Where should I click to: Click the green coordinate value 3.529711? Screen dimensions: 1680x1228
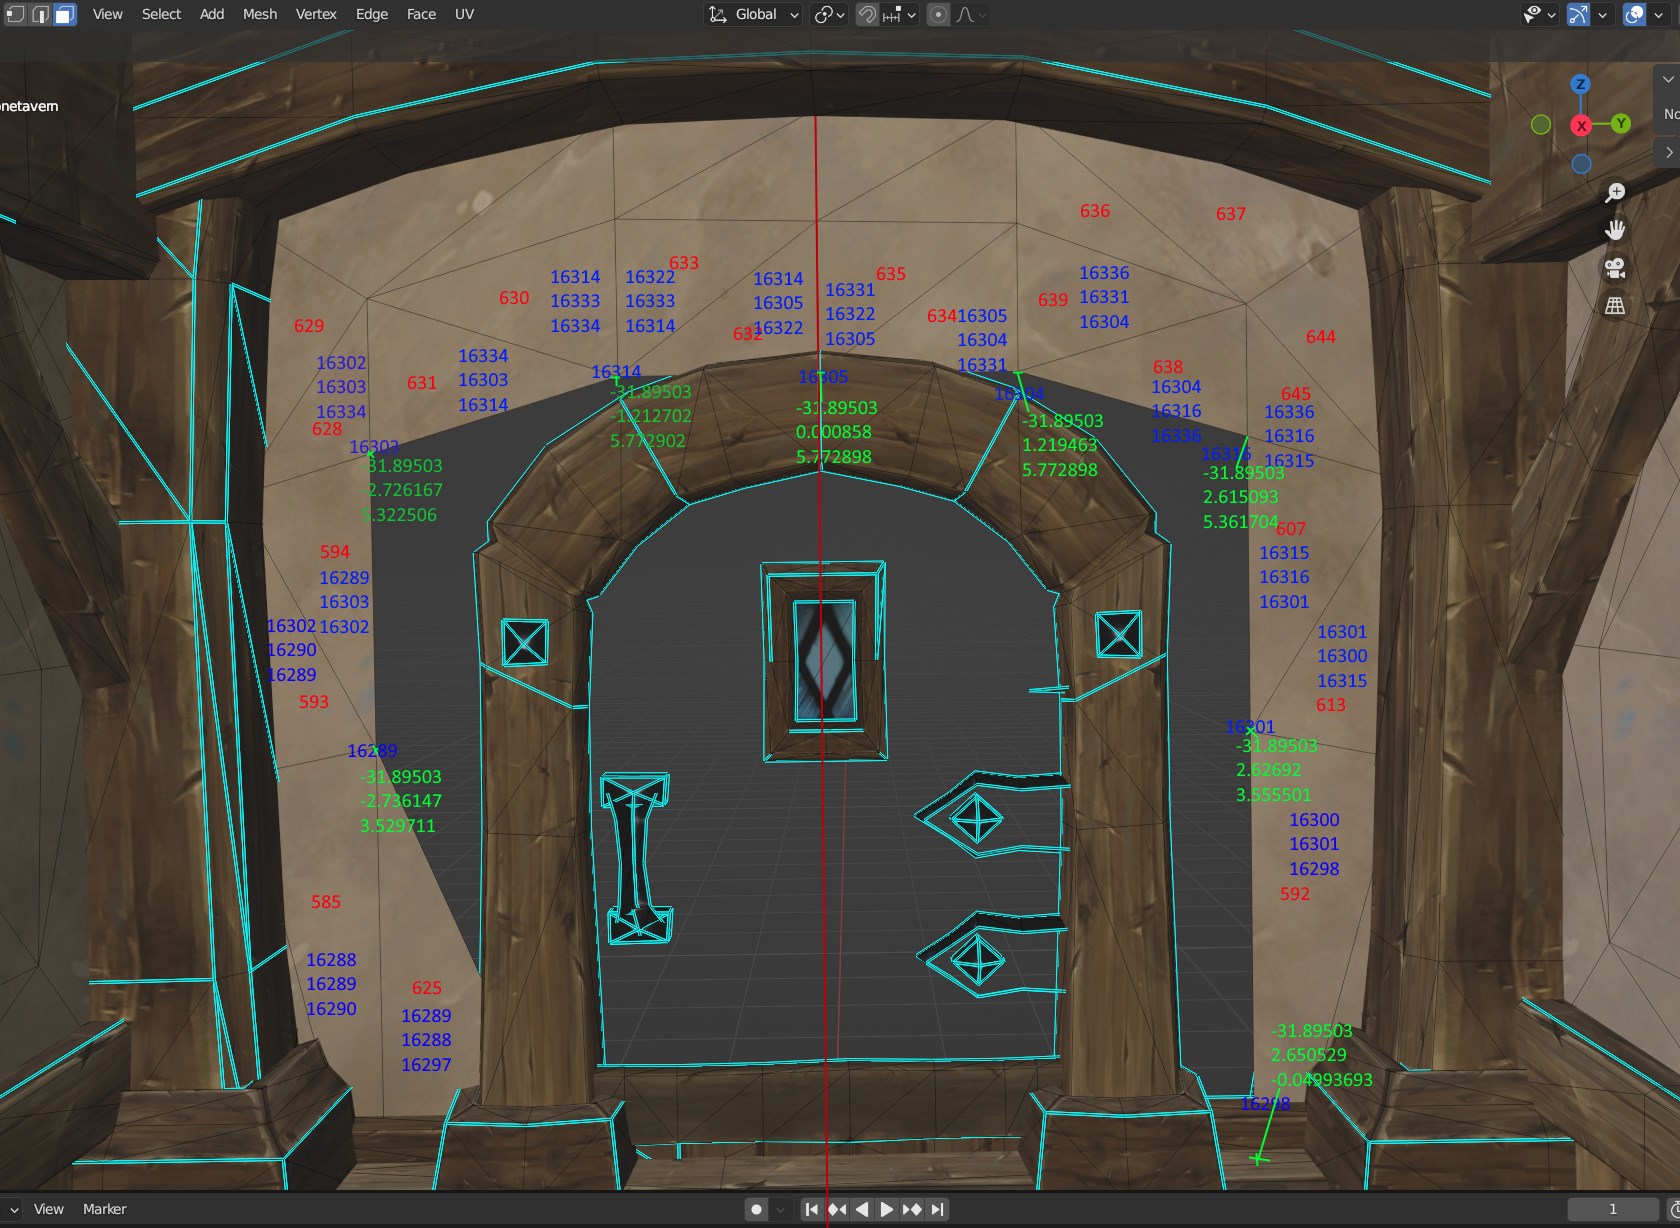398,826
